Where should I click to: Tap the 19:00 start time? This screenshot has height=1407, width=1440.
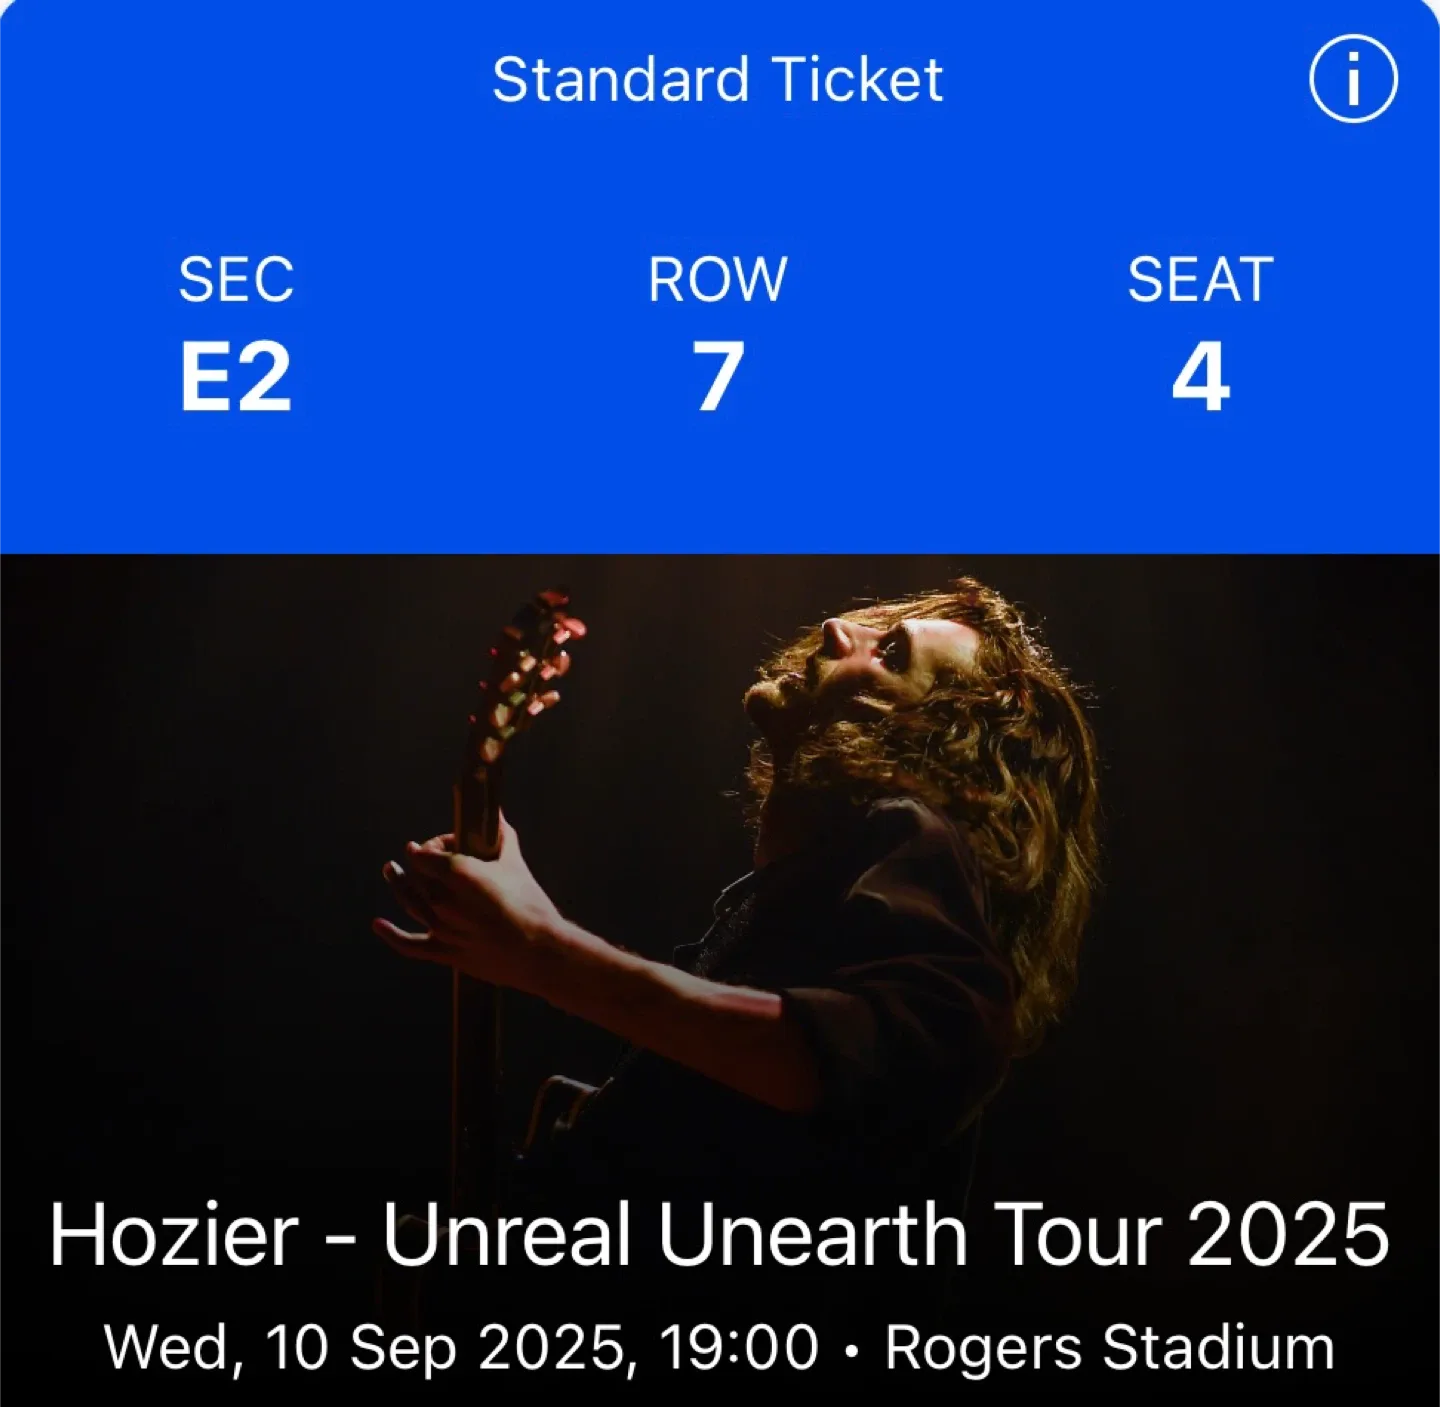tap(739, 1346)
